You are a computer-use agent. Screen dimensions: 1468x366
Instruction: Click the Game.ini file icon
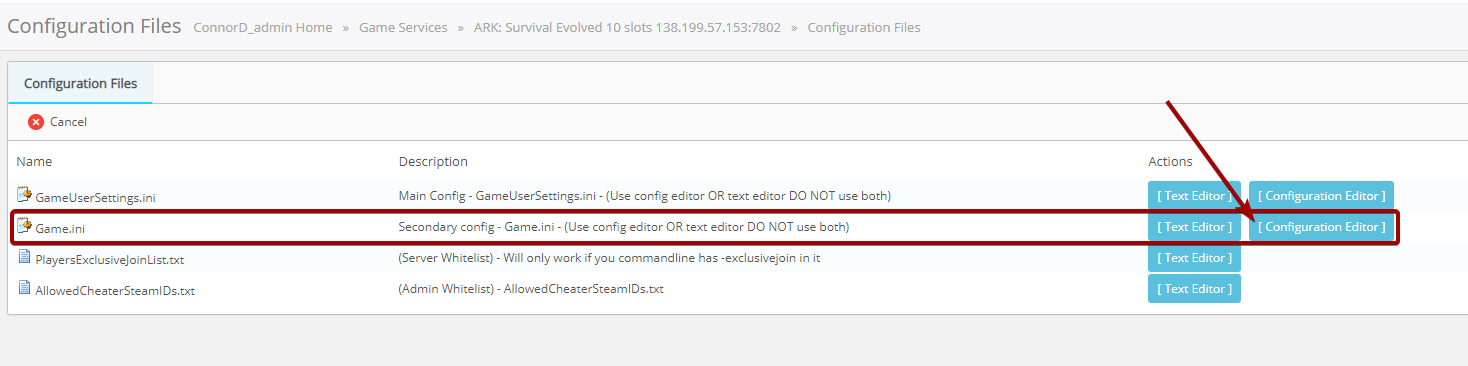point(25,227)
